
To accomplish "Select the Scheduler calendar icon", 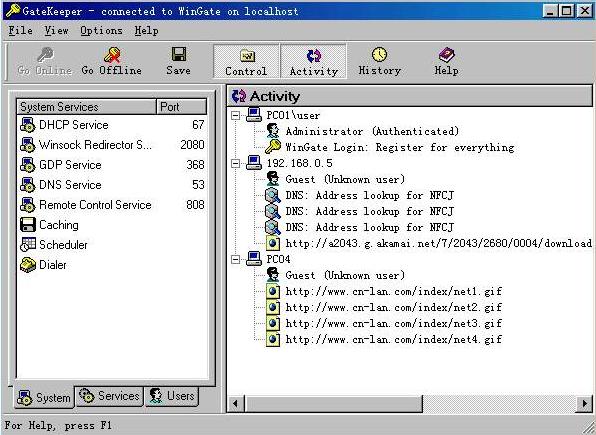I will (x=28, y=244).
